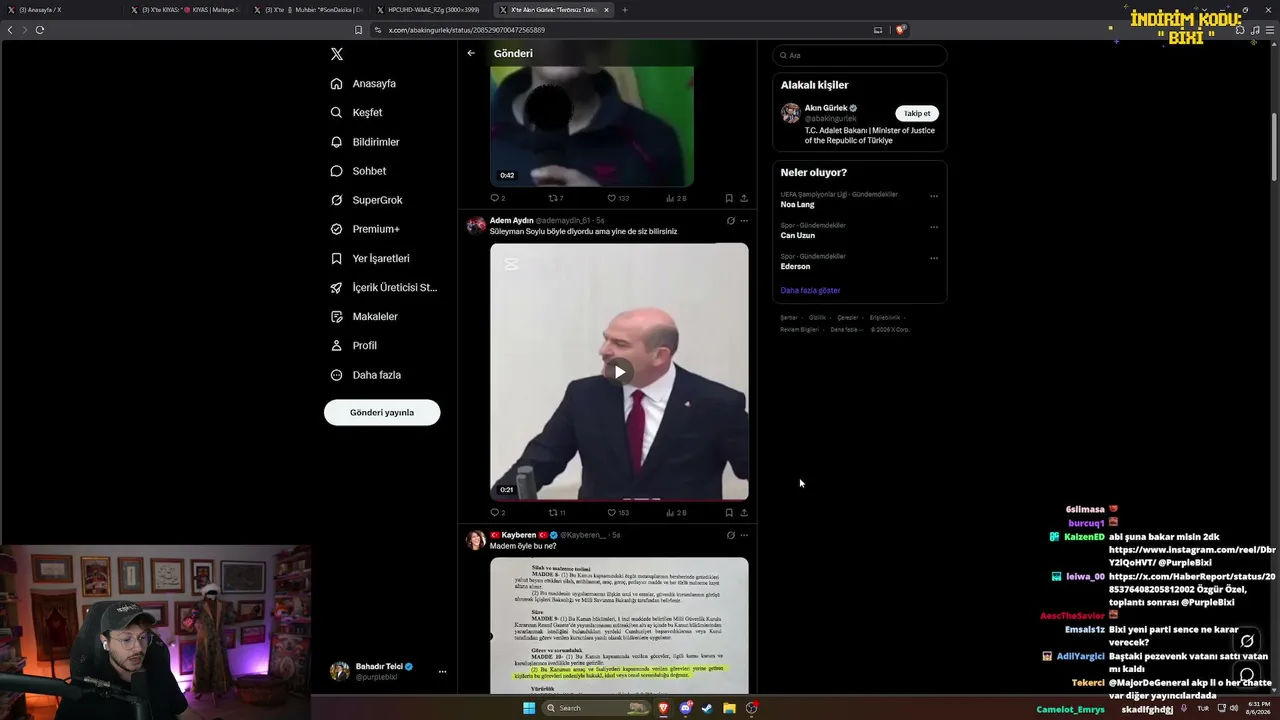Screen dimensions: 1280x720
Task: Click the page scrollbar thumb
Action: coord(1274,147)
